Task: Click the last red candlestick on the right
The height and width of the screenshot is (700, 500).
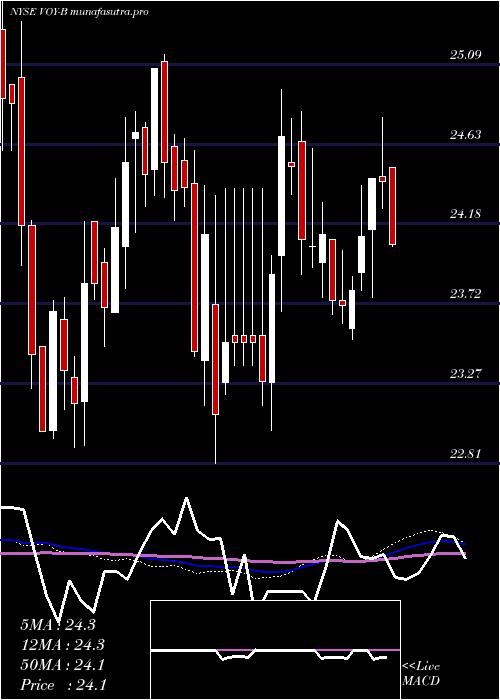Action: (x=392, y=206)
